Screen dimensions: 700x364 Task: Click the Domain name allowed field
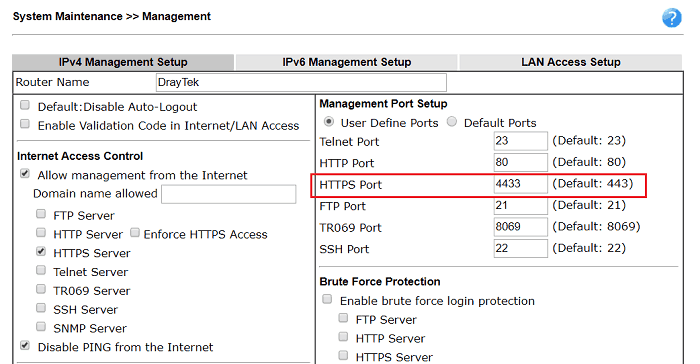point(229,194)
